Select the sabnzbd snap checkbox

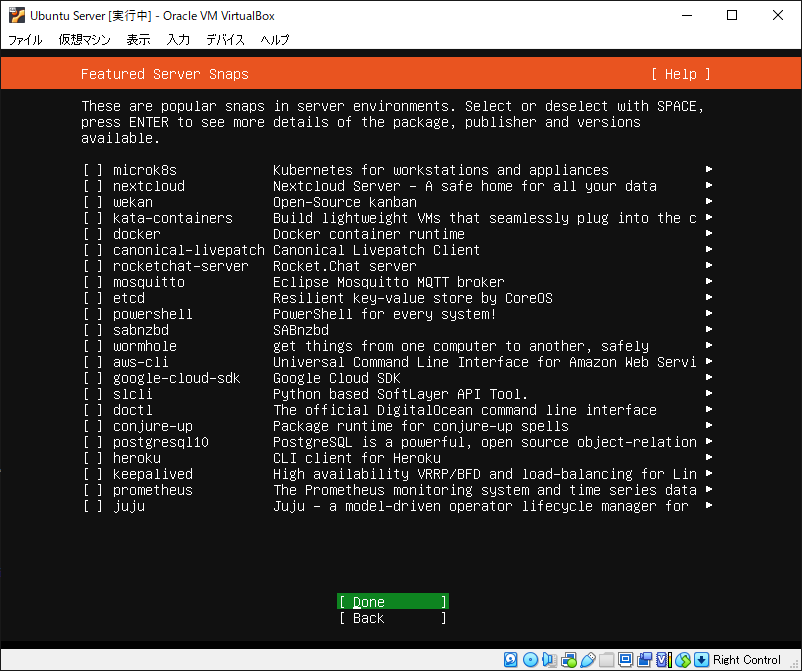click(x=93, y=330)
